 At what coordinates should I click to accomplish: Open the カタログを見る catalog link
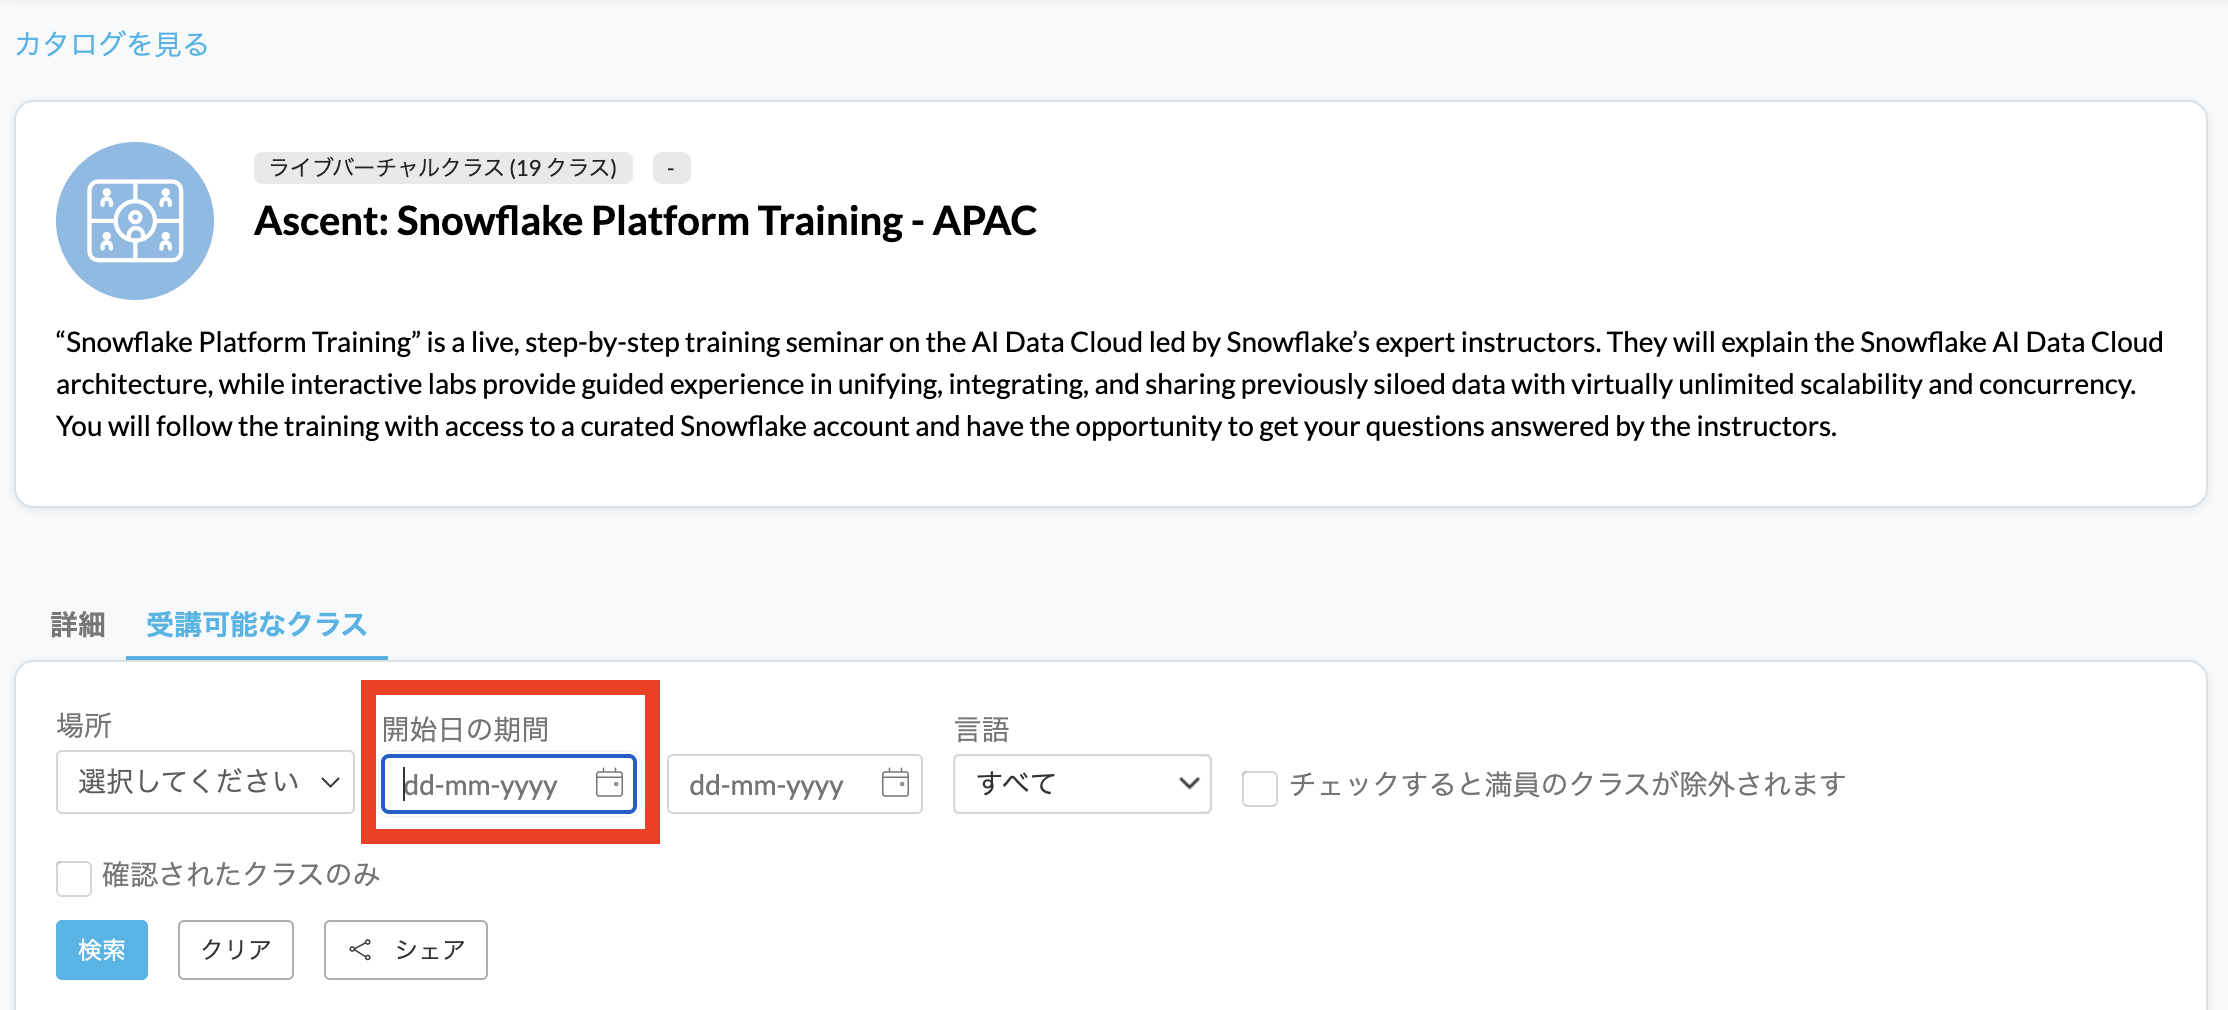click(112, 44)
